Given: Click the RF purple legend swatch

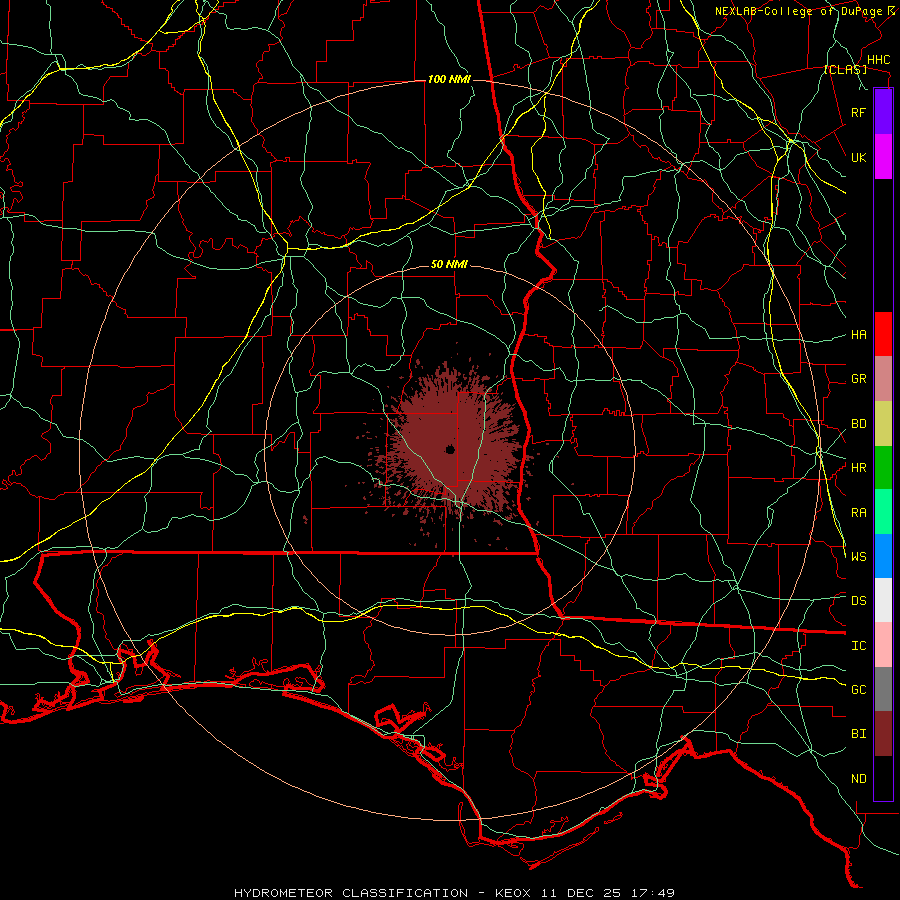Looking at the screenshot, I should pyautogui.click(x=883, y=112).
